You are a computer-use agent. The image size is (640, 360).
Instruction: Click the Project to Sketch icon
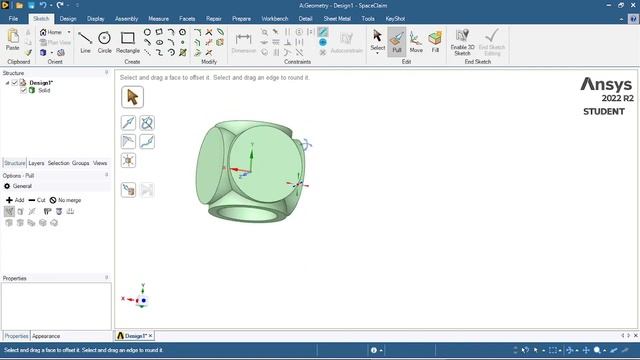point(220,42)
